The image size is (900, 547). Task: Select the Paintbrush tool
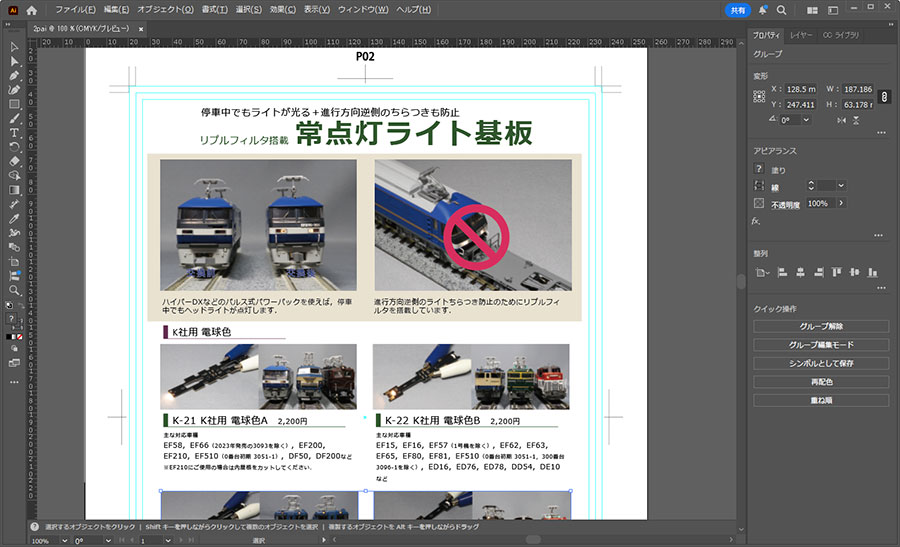tap(14, 119)
